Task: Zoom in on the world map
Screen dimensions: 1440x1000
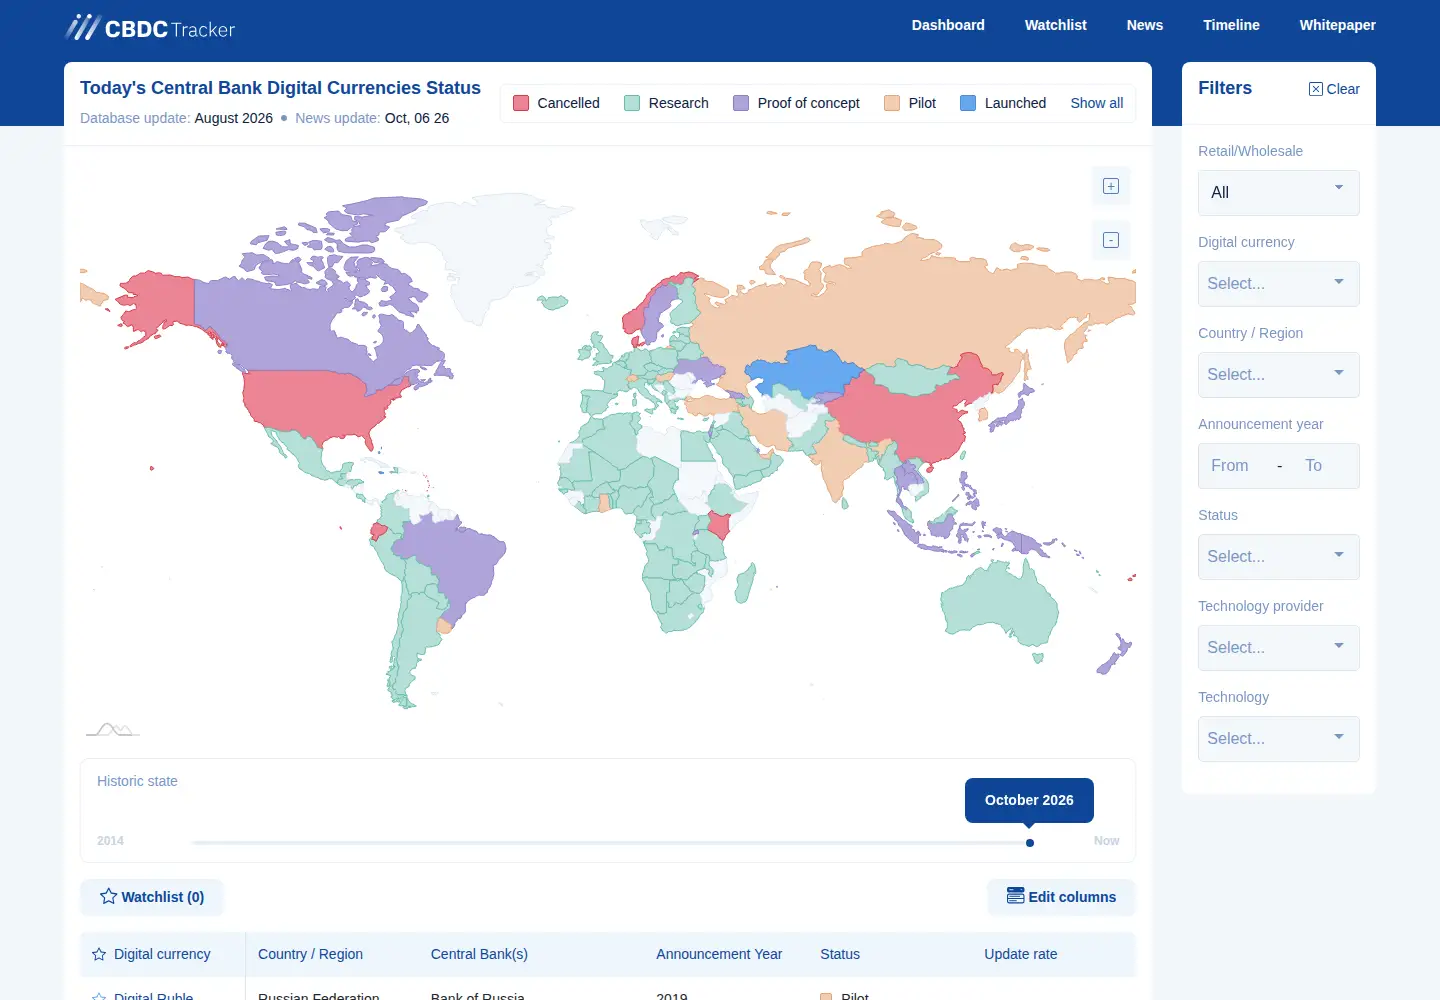Action: [x=1110, y=186]
